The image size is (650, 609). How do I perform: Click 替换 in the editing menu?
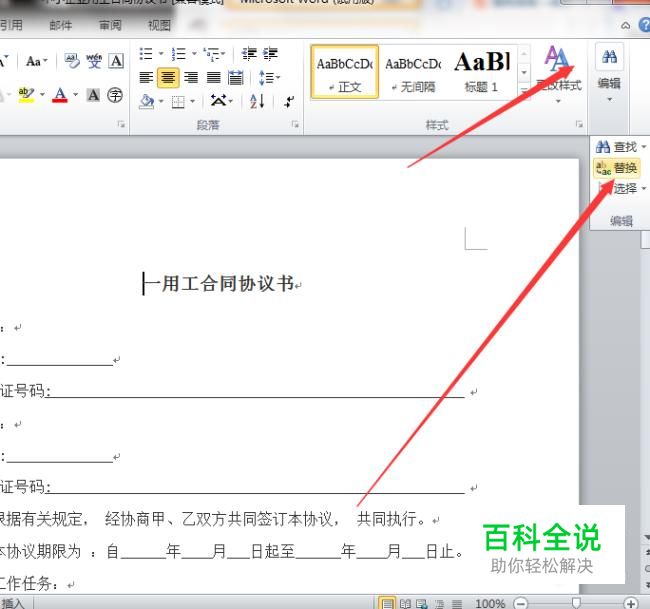point(617,168)
